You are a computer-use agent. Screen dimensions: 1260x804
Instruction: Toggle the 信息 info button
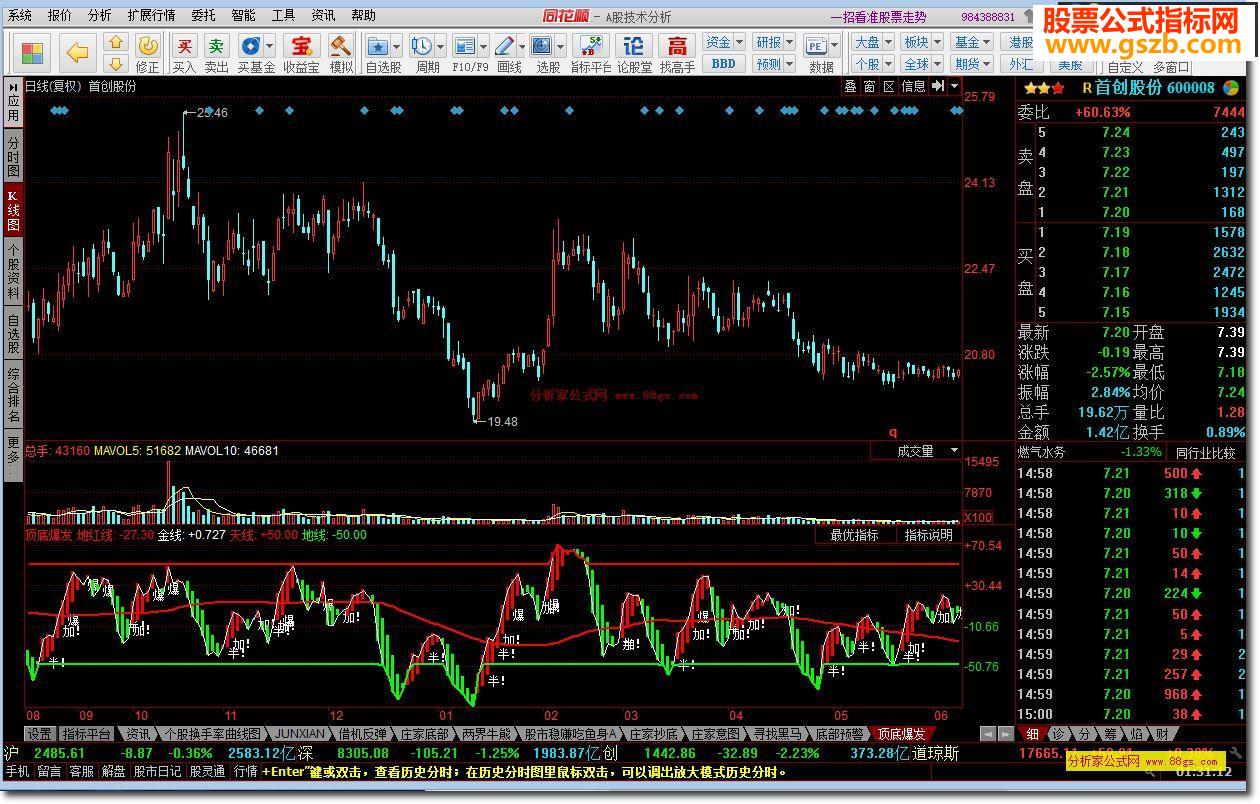pyautogui.click(x=914, y=86)
